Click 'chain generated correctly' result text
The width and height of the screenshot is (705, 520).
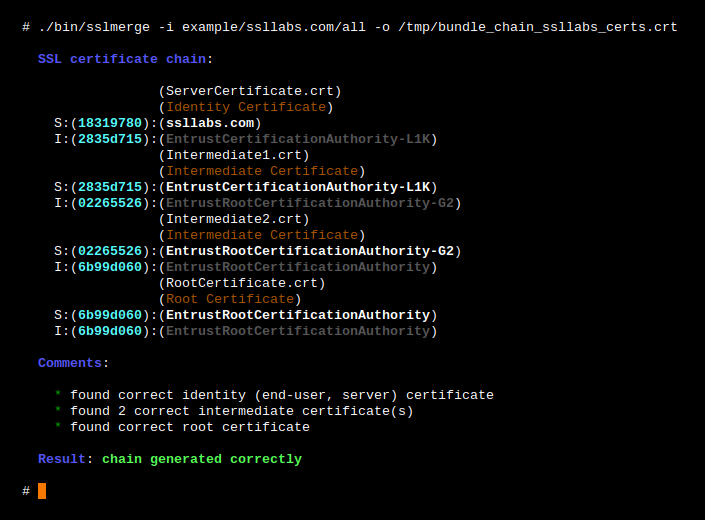[202, 459]
